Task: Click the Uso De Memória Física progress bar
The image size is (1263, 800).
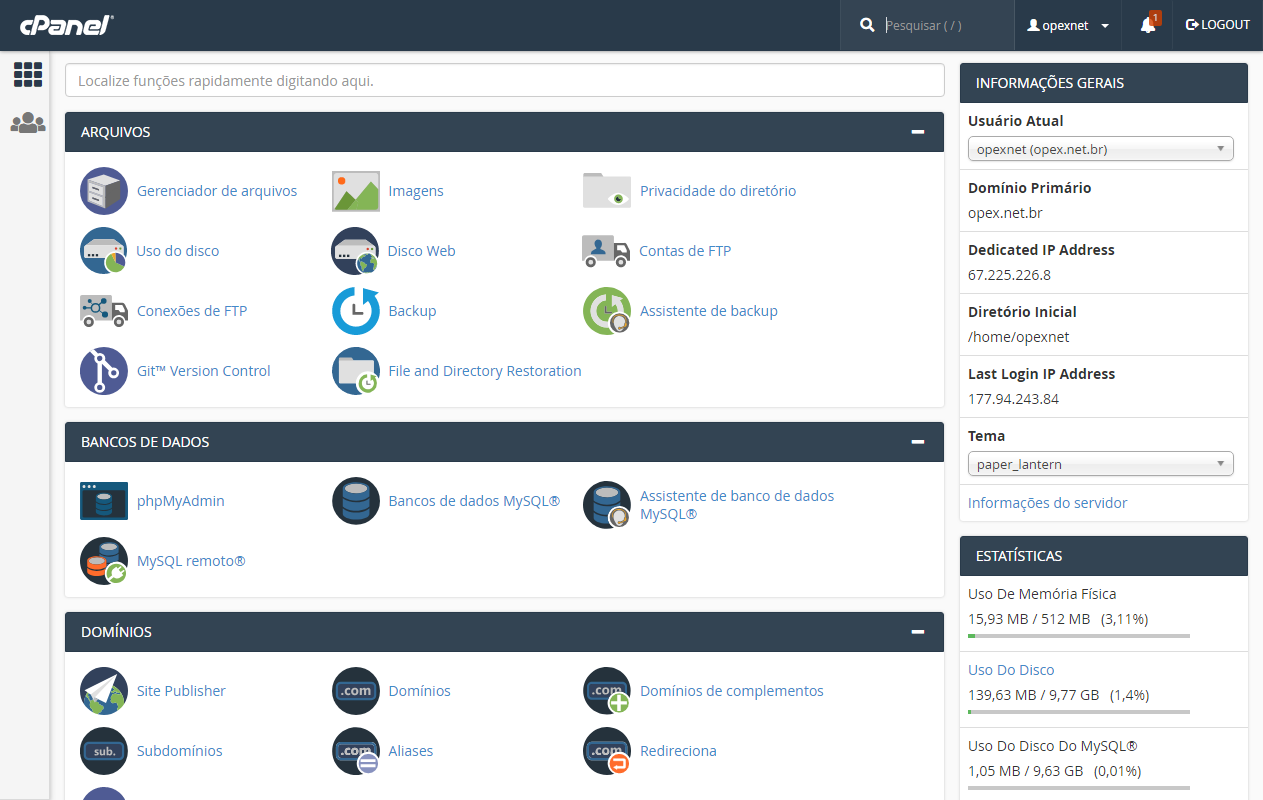Action: tap(1079, 635)
